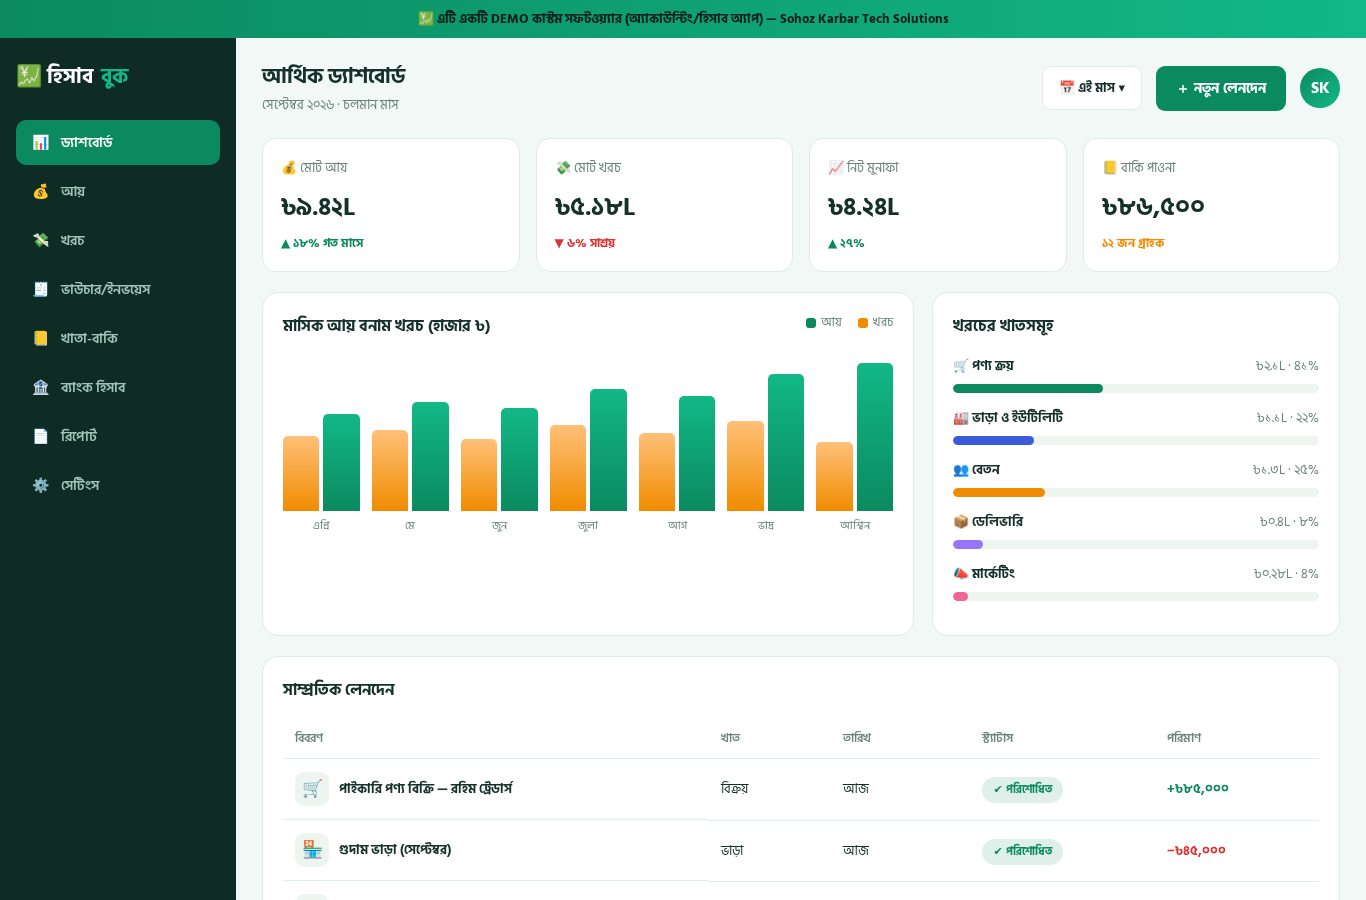Screen dimensions: 1366x900
Task: Click the money icon on মোট খরচ card
Action: [x=563, y=167]
